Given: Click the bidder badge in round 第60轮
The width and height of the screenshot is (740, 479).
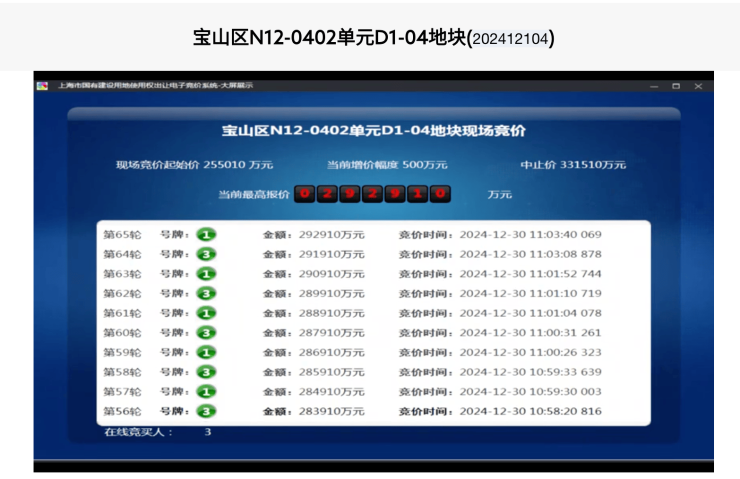Looking at the screenshot, I should point(206,333).
